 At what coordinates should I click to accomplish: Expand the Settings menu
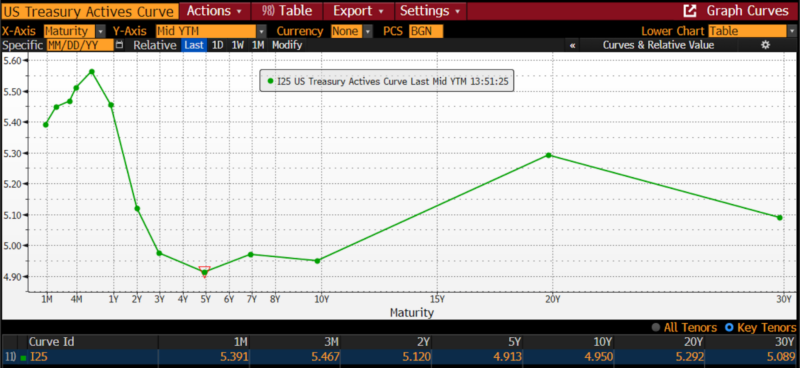coord(430,11)
